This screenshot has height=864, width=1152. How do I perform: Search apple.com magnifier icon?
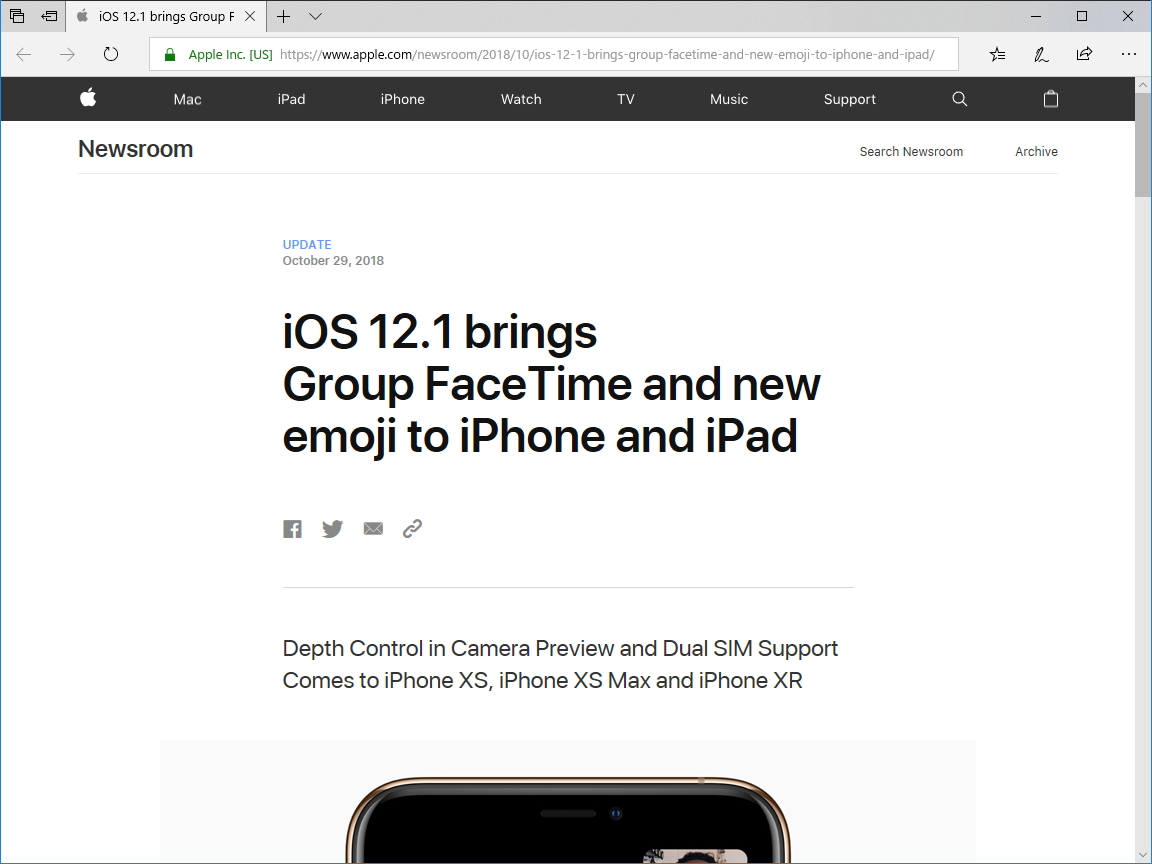tap(960, 99)
